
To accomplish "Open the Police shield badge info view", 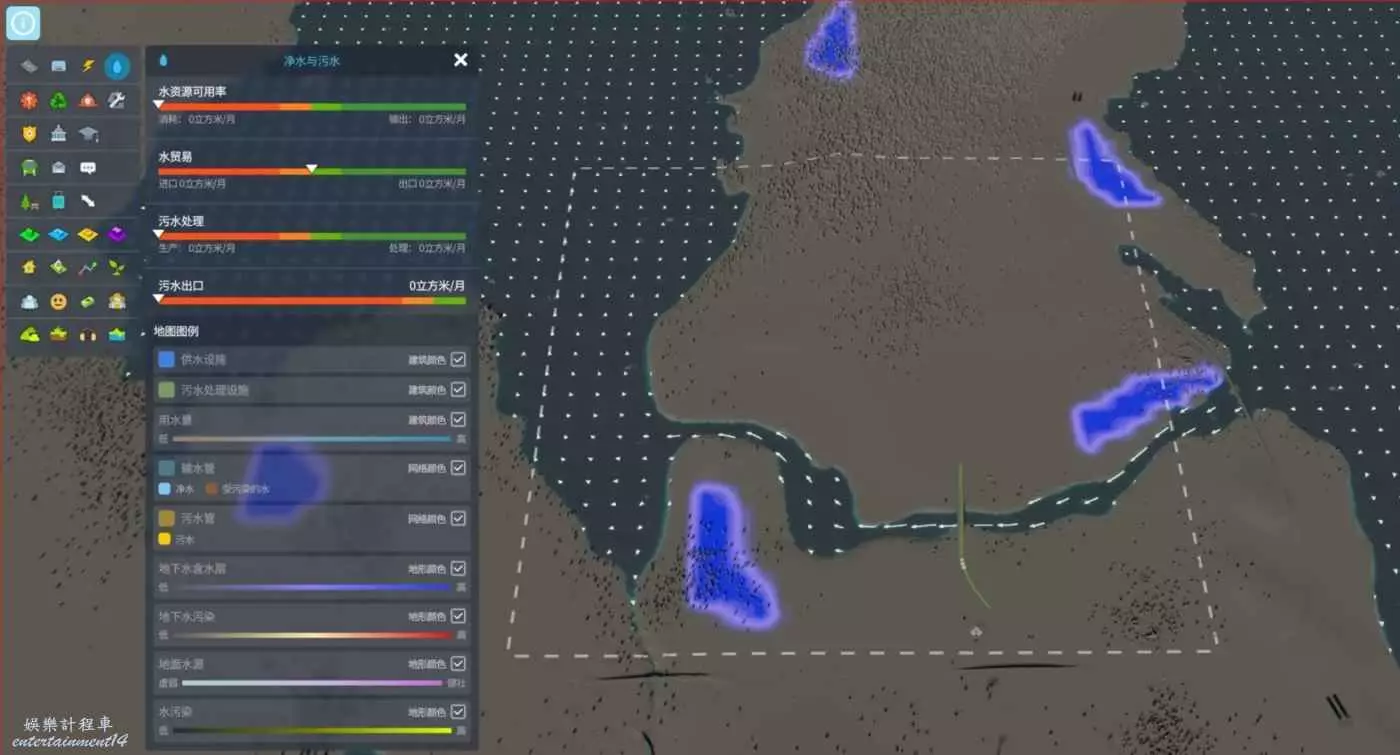I will tap(29, 134).
